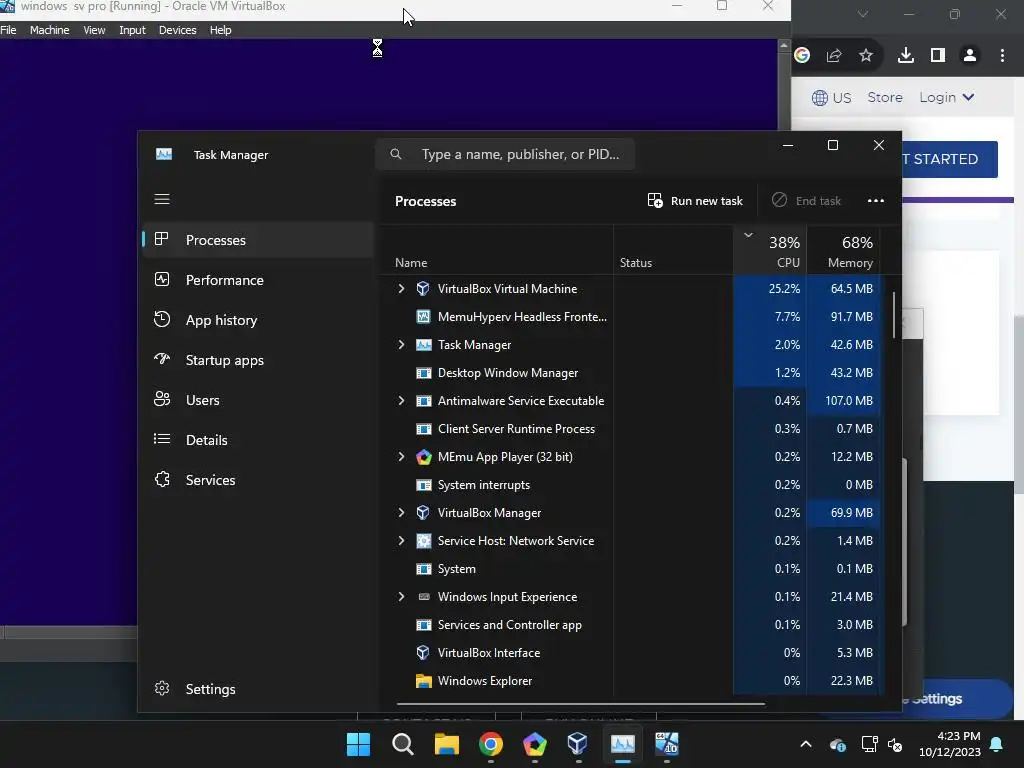Sort processes by the CPU column

(771, 251)
